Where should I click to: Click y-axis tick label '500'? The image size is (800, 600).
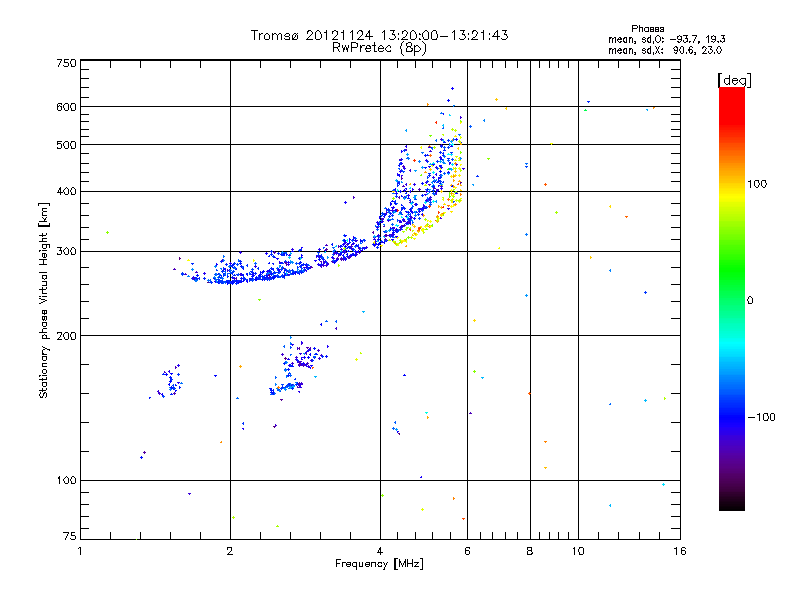point(66,145)
